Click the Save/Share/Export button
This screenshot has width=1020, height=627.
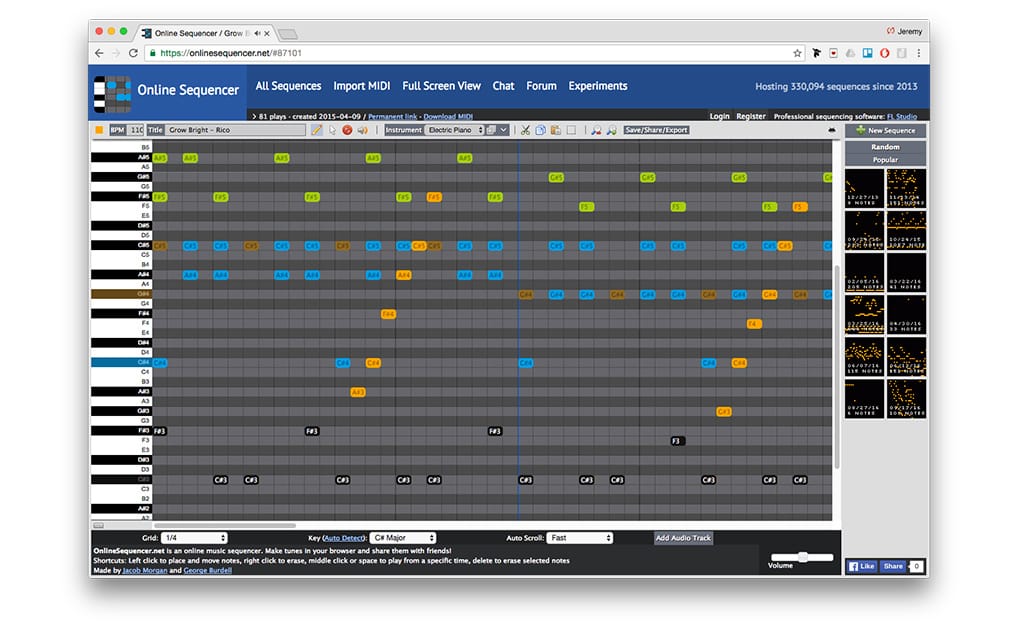click(656, 130)
